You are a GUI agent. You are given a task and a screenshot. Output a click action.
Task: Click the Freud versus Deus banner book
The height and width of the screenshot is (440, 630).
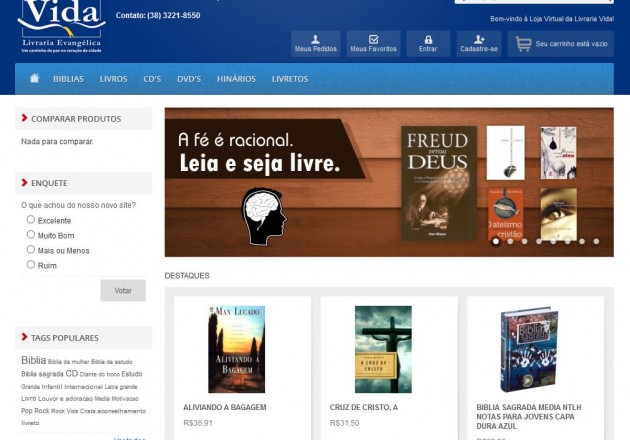pos(439,183)
